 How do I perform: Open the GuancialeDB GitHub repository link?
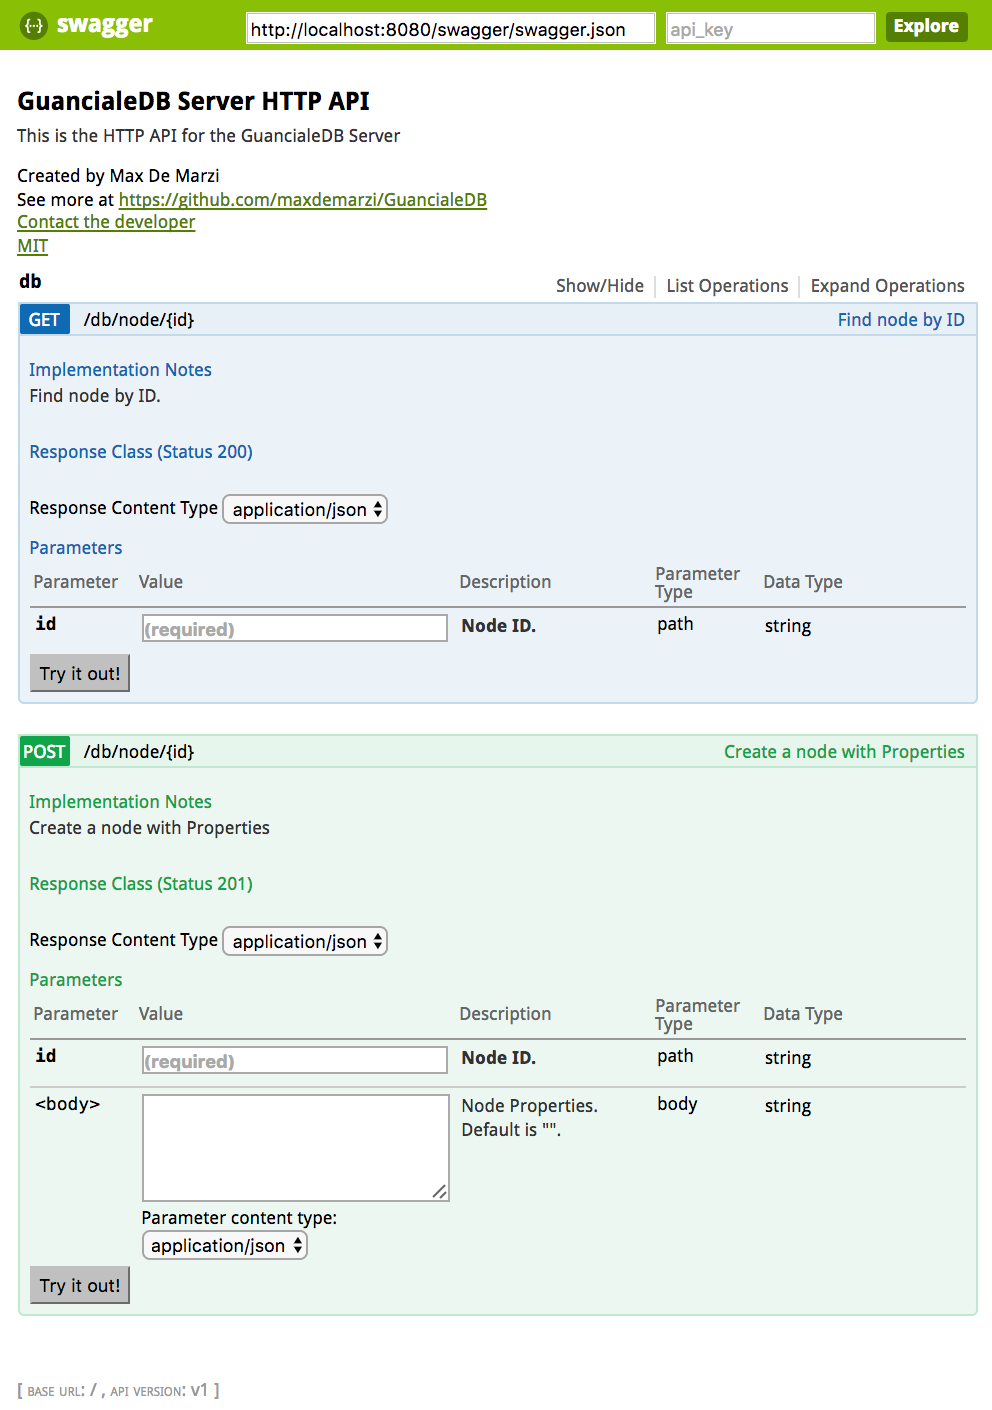(302, 200)
